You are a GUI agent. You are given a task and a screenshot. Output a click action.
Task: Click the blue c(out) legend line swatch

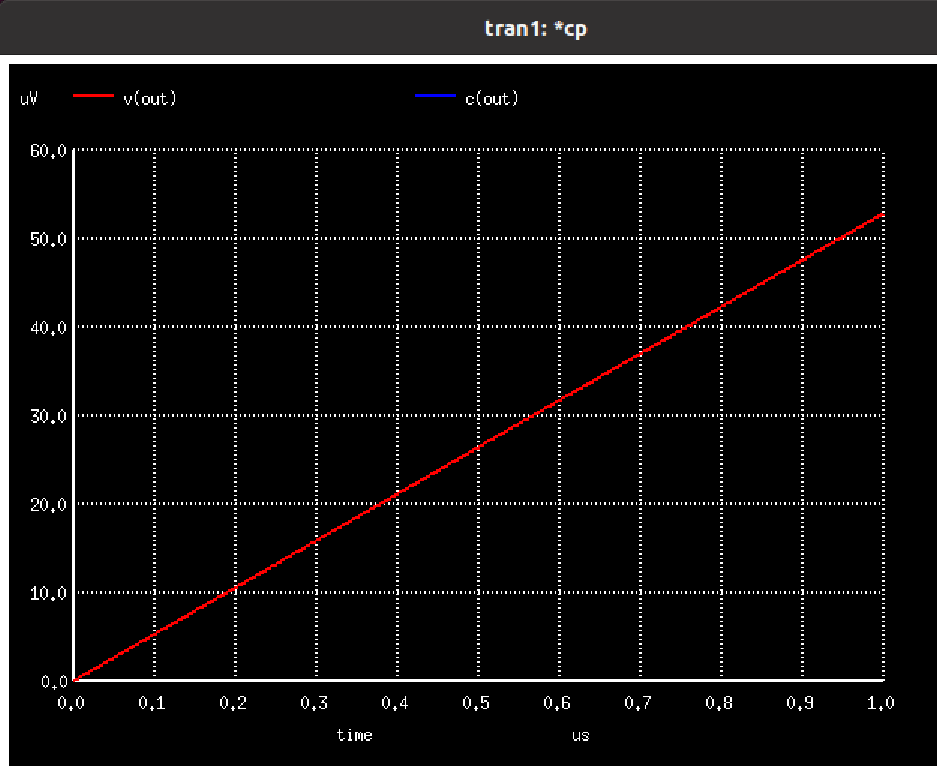tap(436, 95)
